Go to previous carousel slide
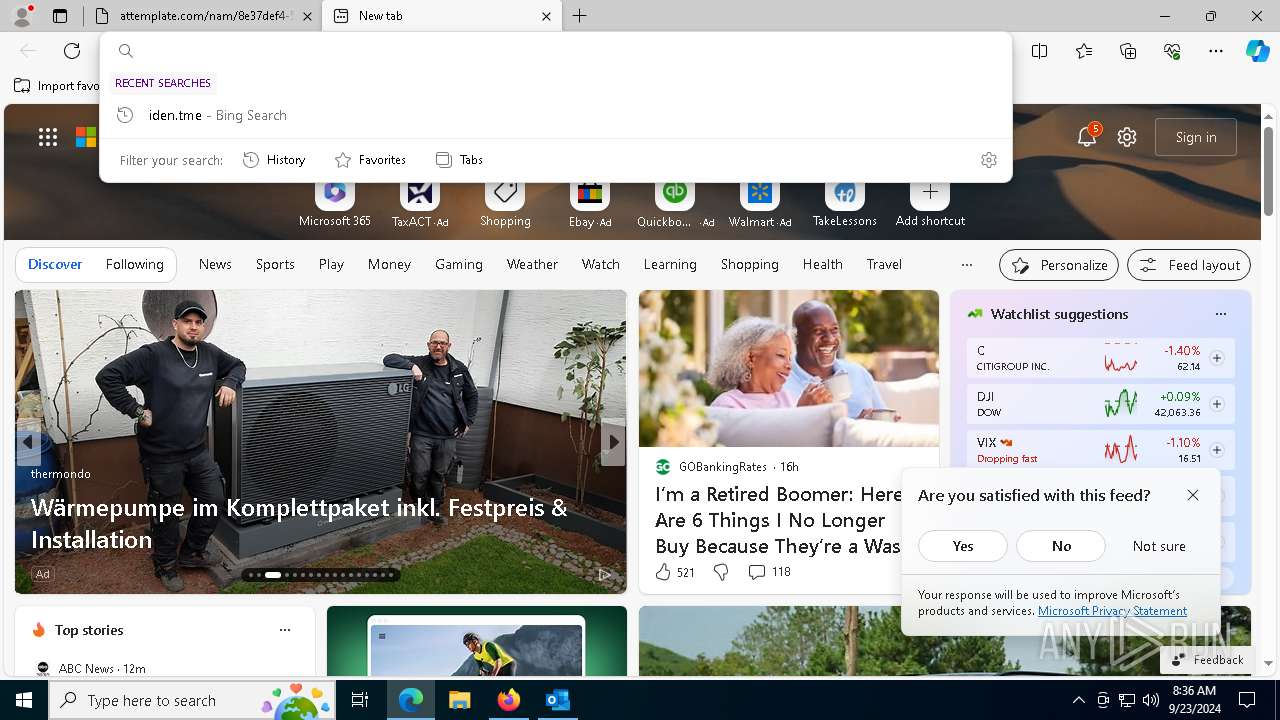 point(28,441)
